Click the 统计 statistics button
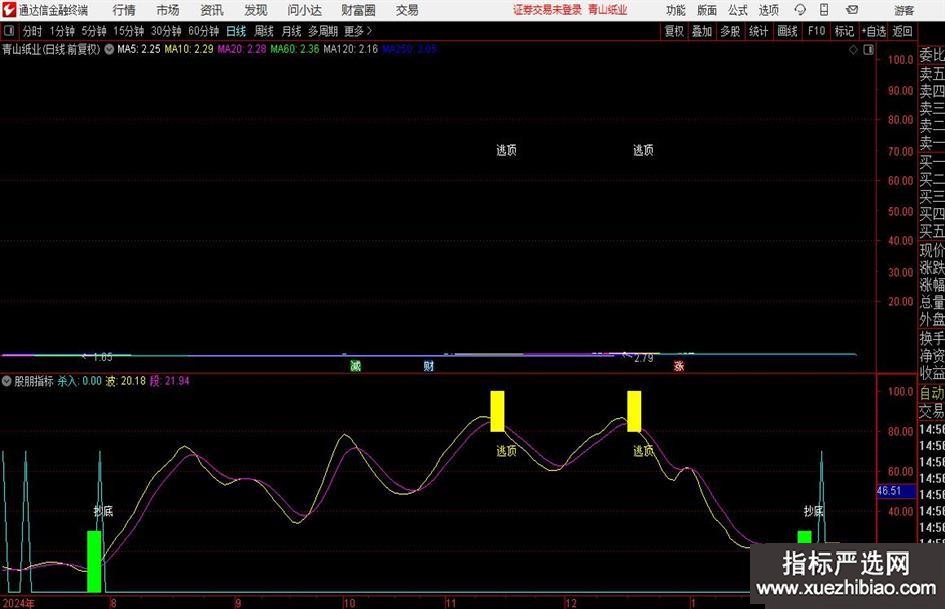945x609 pixels. tap(758, 31)
